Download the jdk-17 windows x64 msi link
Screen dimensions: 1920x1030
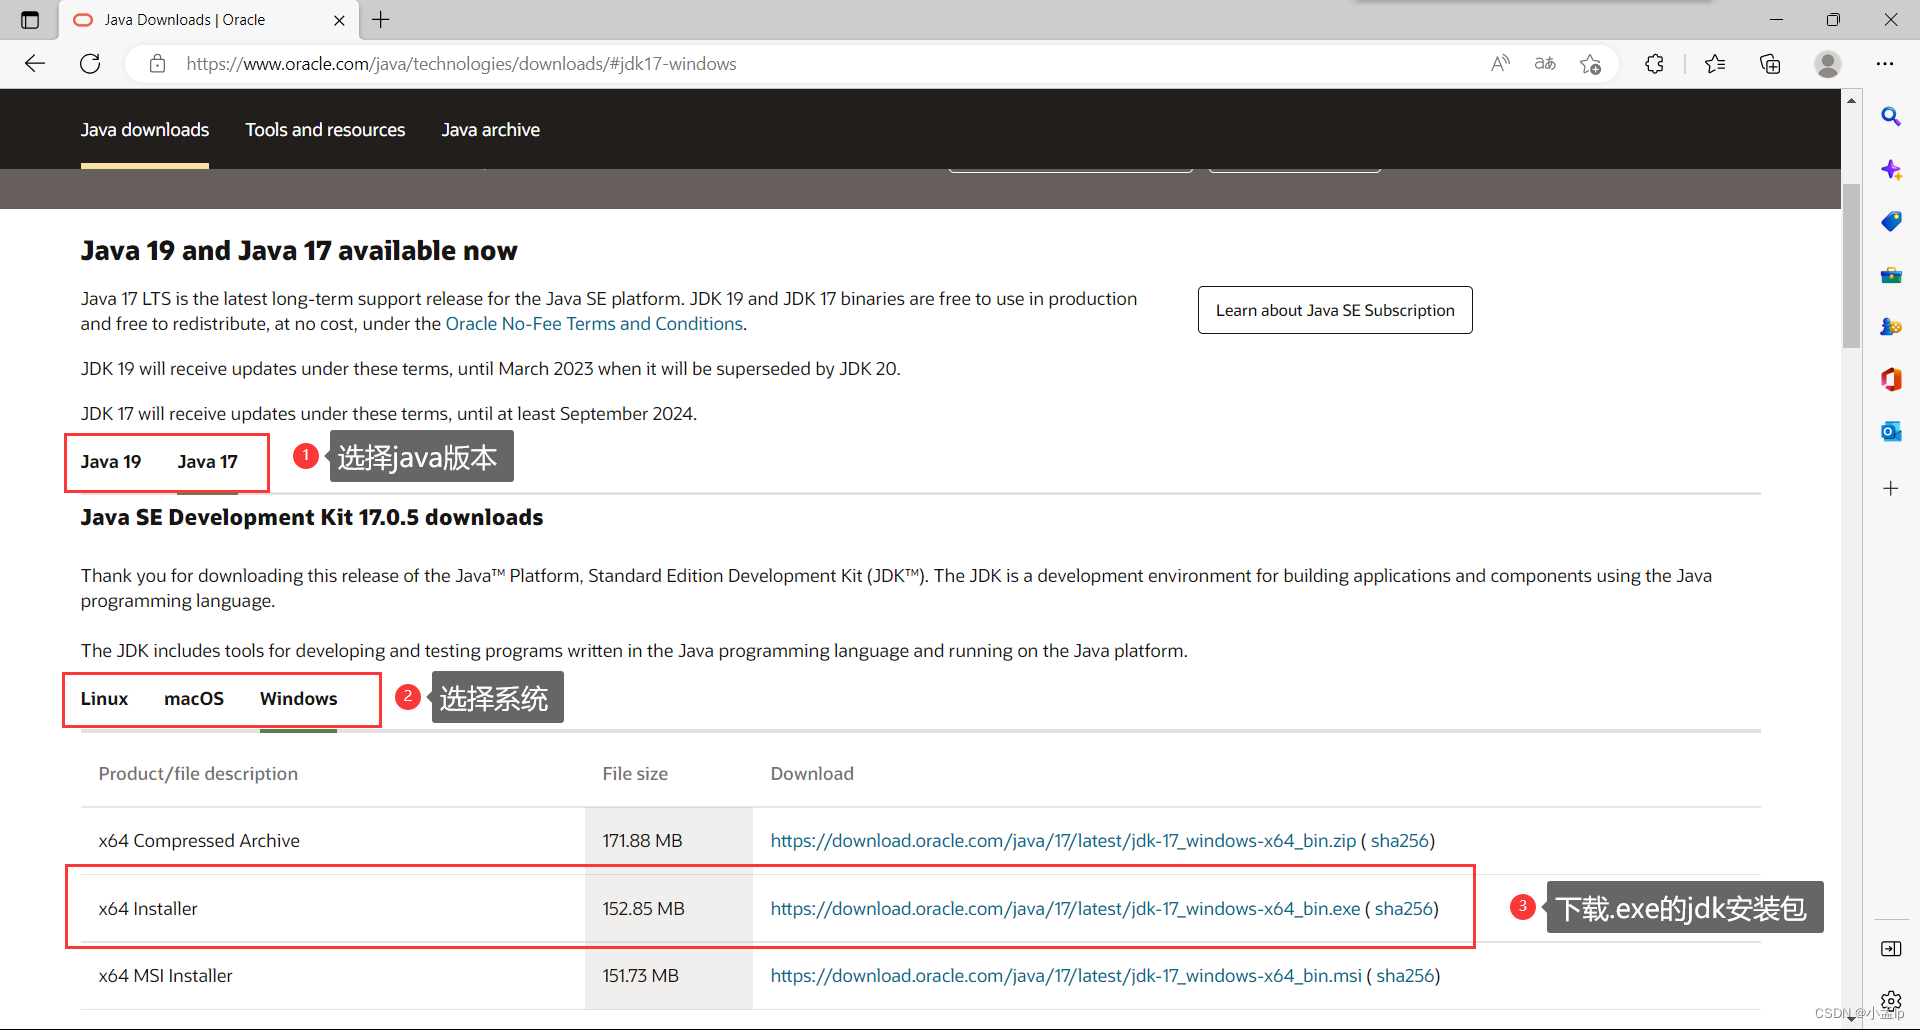(x=1066, y=976)
